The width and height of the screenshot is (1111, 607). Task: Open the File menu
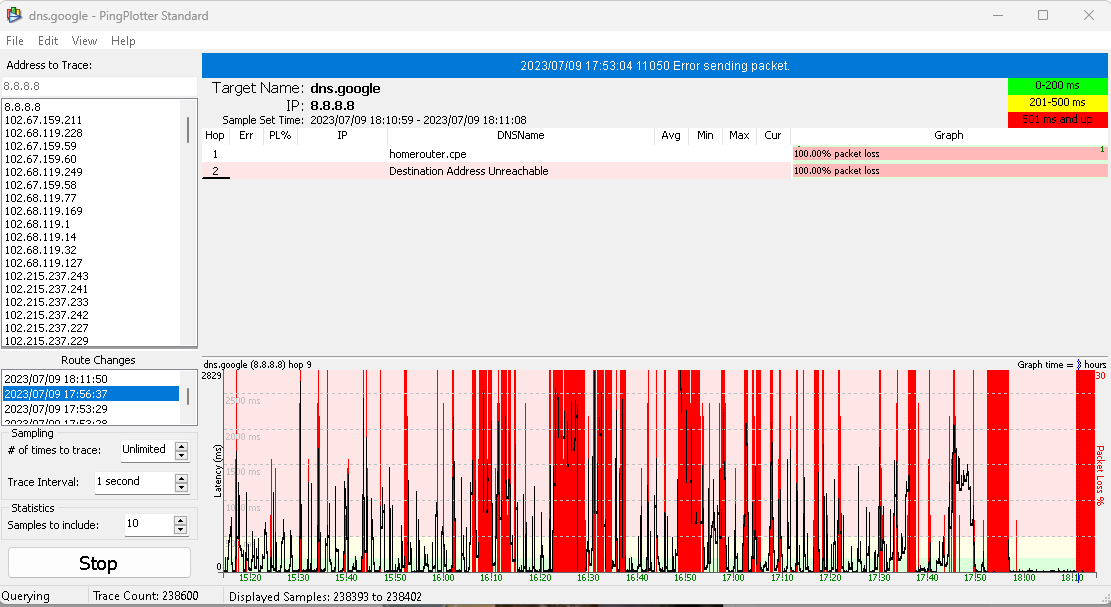15,41
